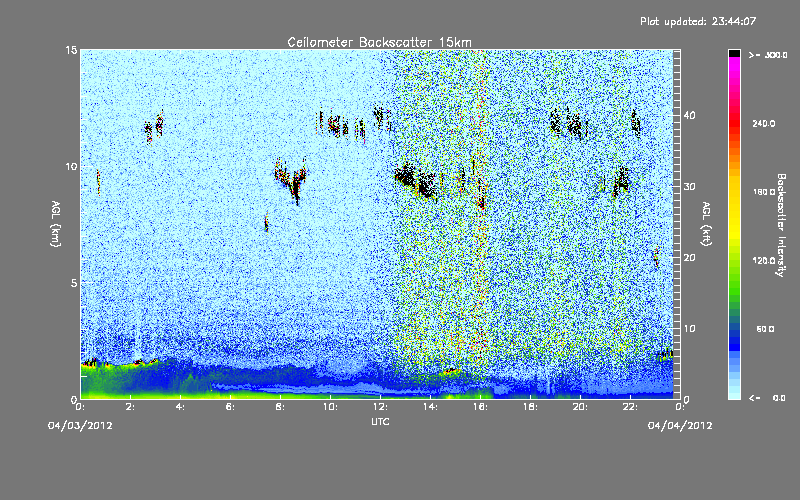Image resolution: width=800 pixels, height=500 pixels.
Task: Pick the black top cap of colorbar
Action: coord(734,53)
